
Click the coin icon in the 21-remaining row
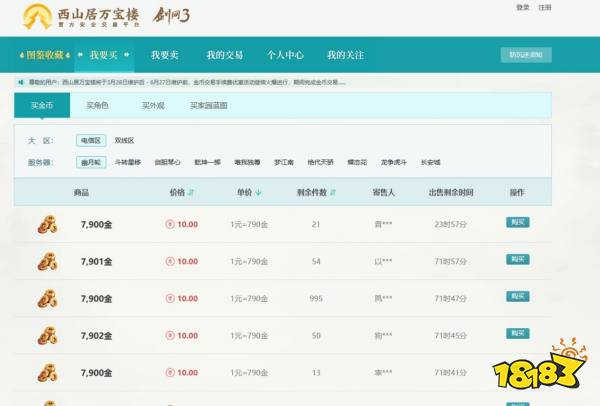point(47,225)
